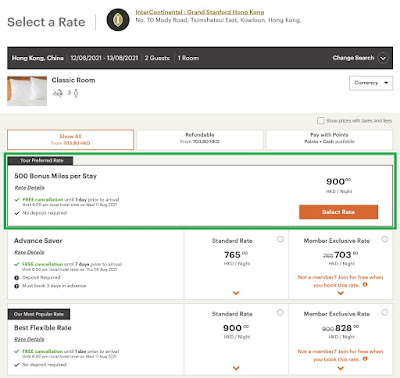Open the Currency dropdown
Image resolution: width=400 pixels, height=378 pixels.
click(x=371, y=83)
